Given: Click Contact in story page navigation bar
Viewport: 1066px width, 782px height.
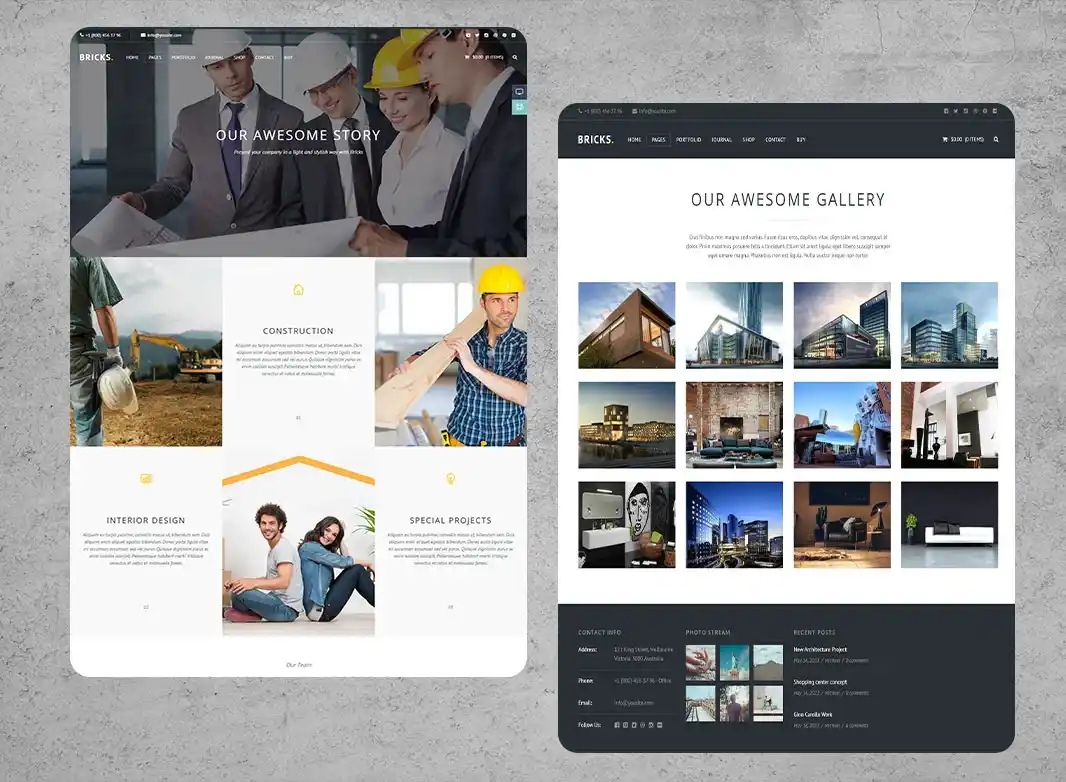Looking at the screenshot, I should [x=264, y=57].
